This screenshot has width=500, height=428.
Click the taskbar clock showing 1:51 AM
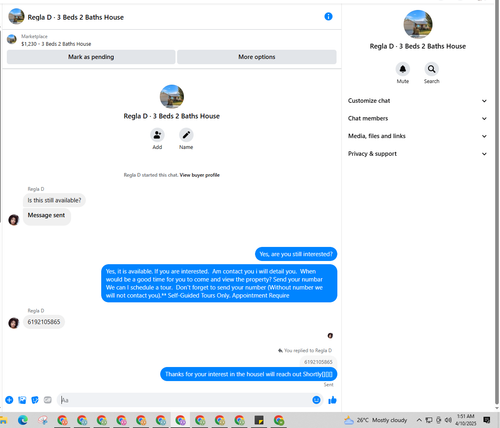[x=466, y=420]
